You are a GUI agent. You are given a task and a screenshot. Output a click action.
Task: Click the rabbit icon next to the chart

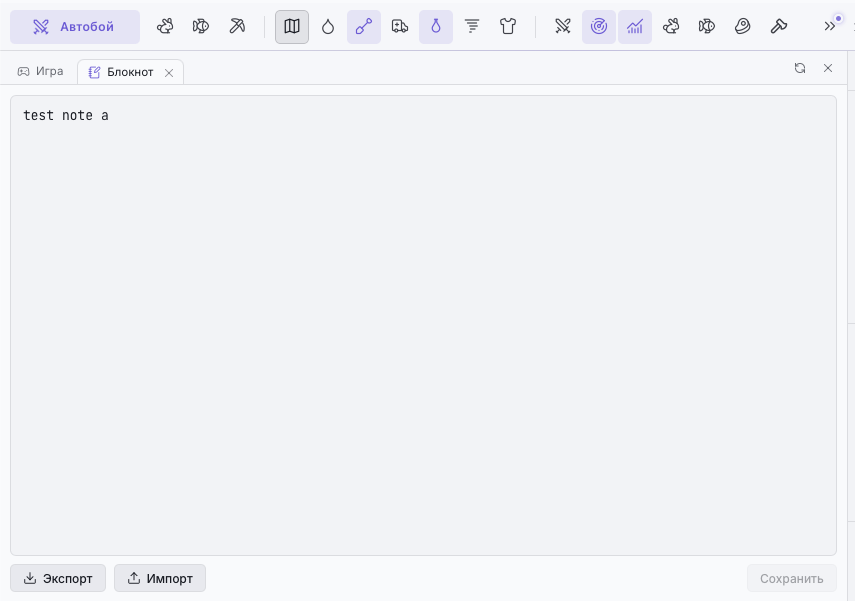tap(671, 27)
